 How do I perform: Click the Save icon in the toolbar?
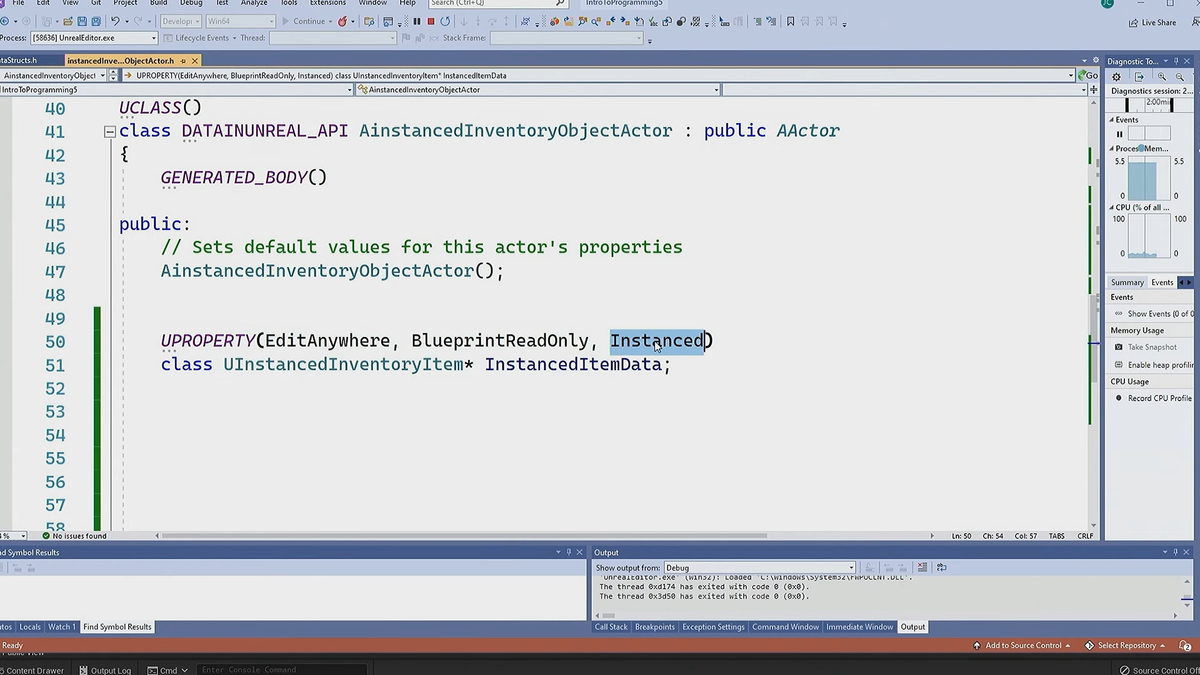[82, 21]
